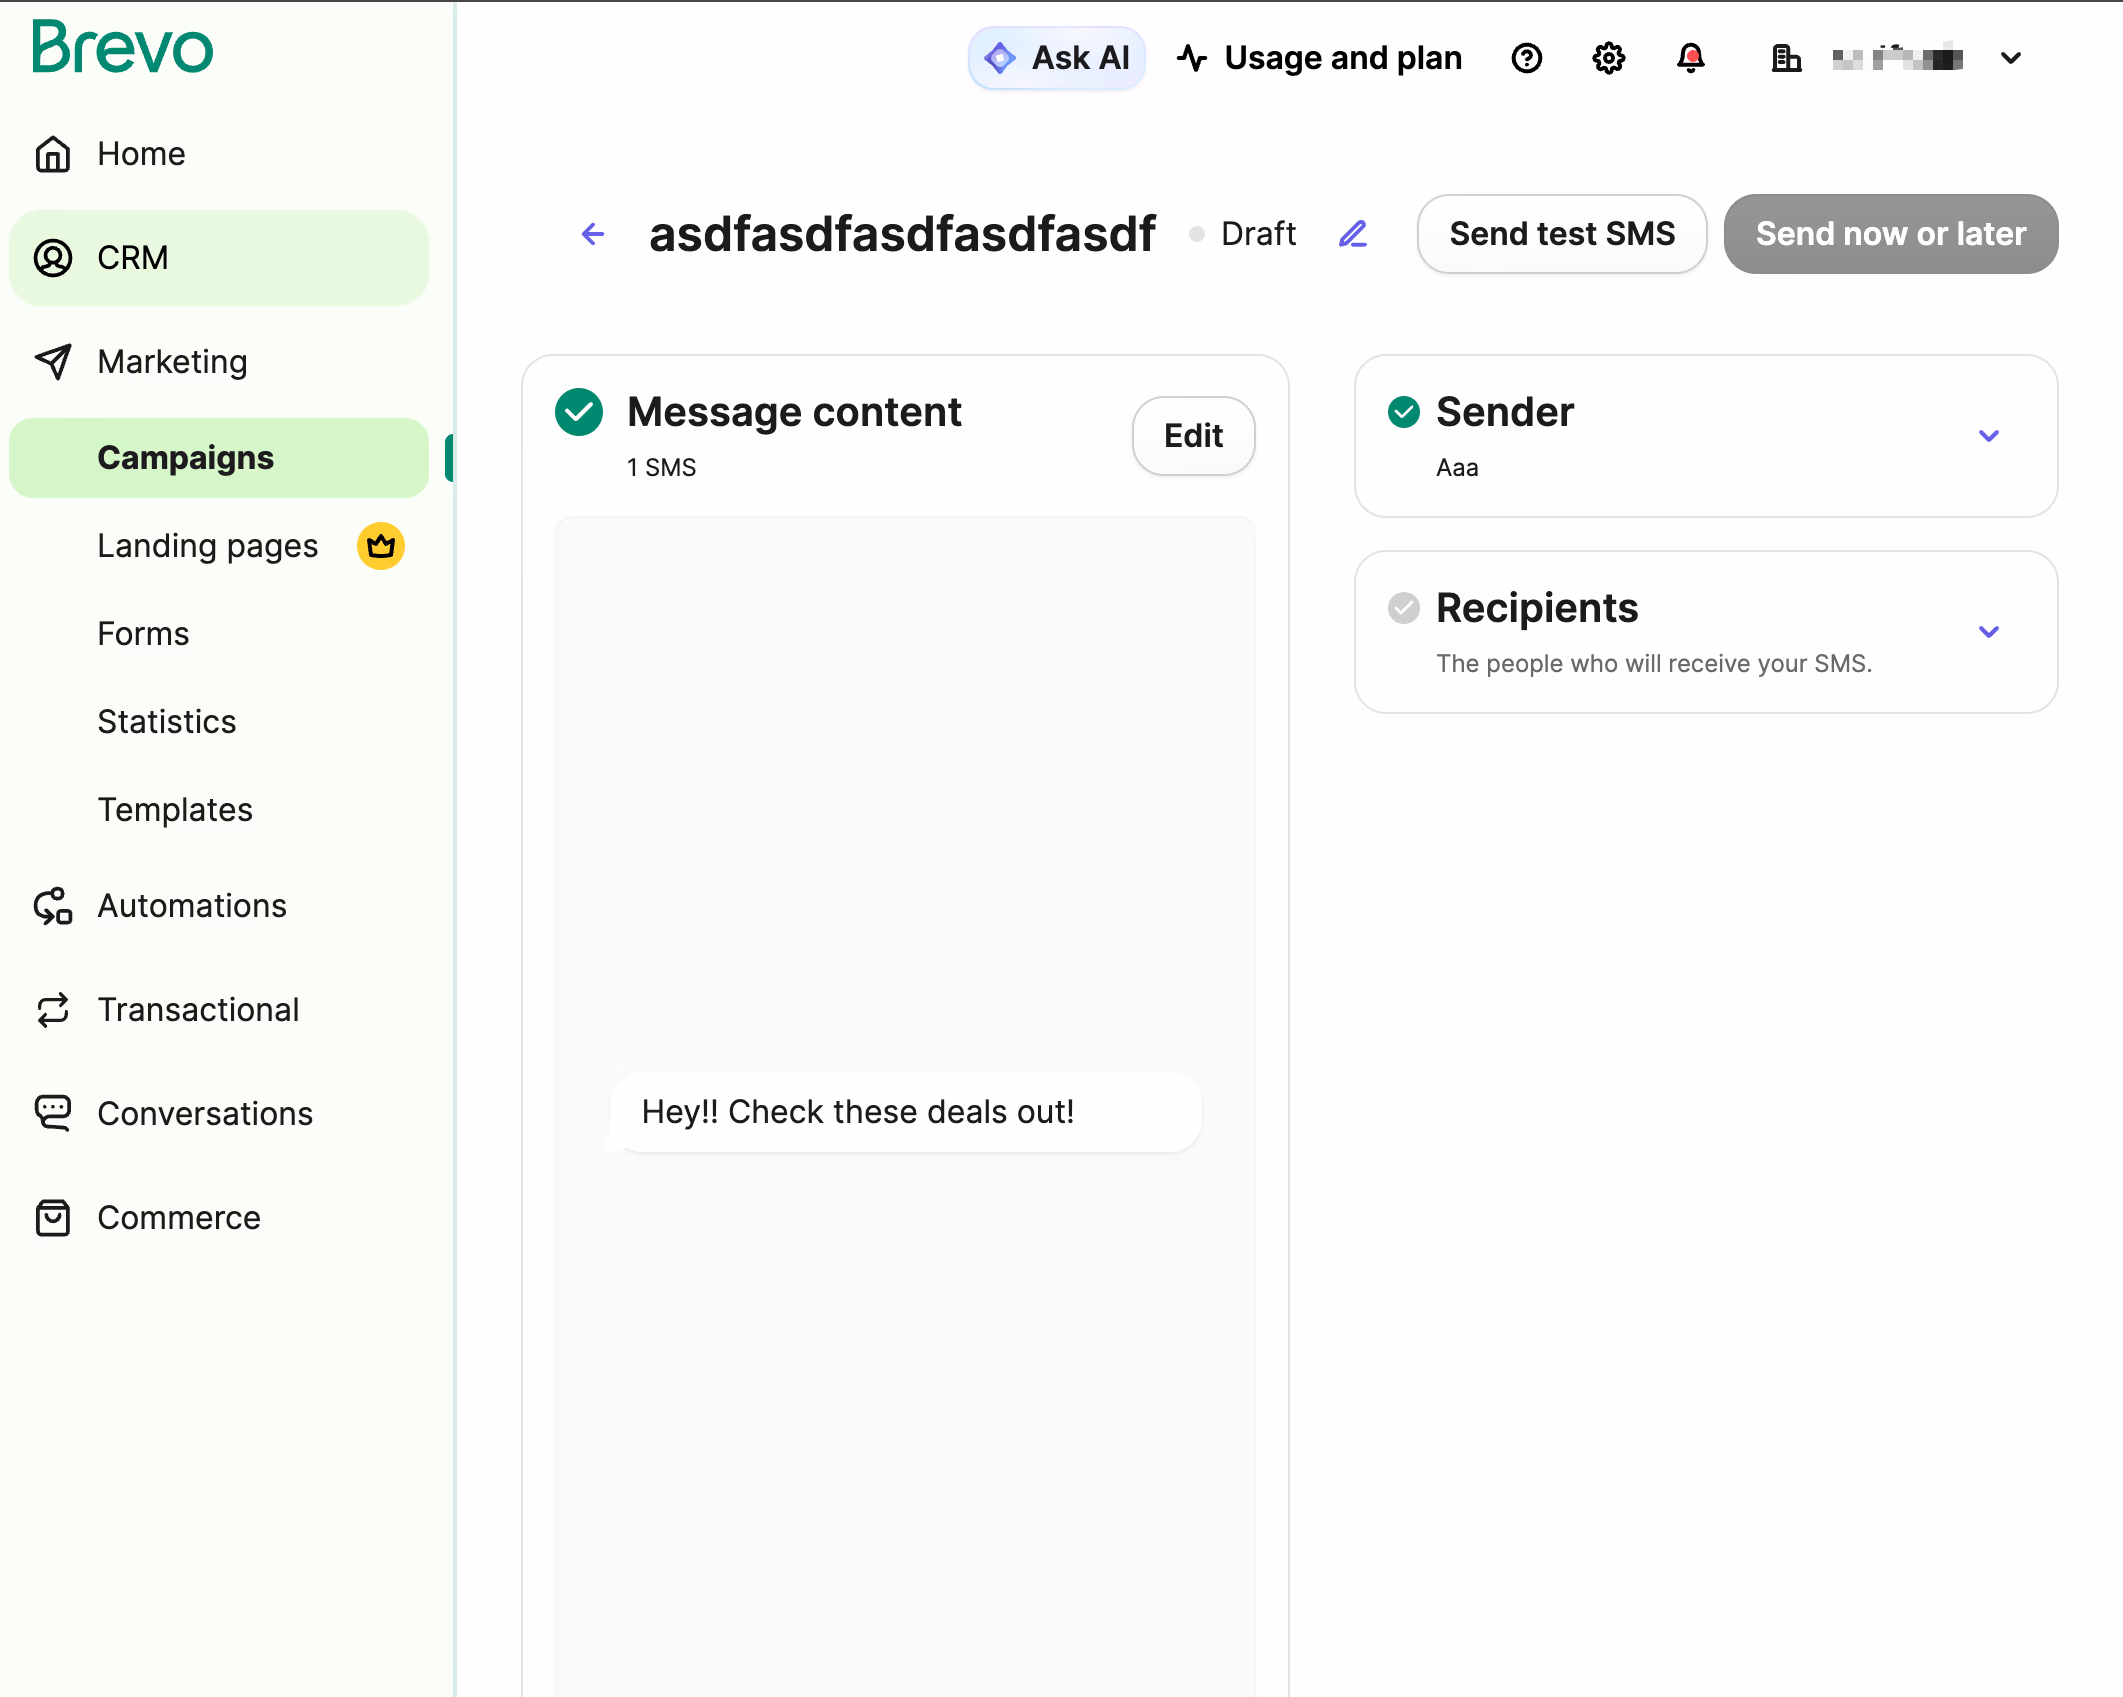Go back using the left arrow

593,234
